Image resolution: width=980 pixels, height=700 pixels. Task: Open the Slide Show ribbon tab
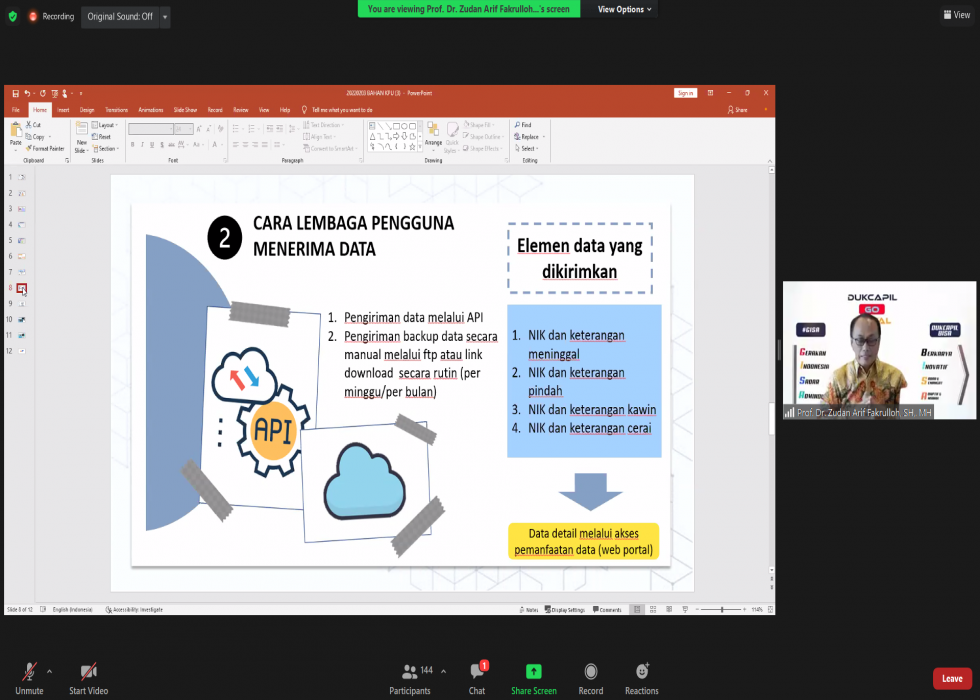click(x=185, y=110)
